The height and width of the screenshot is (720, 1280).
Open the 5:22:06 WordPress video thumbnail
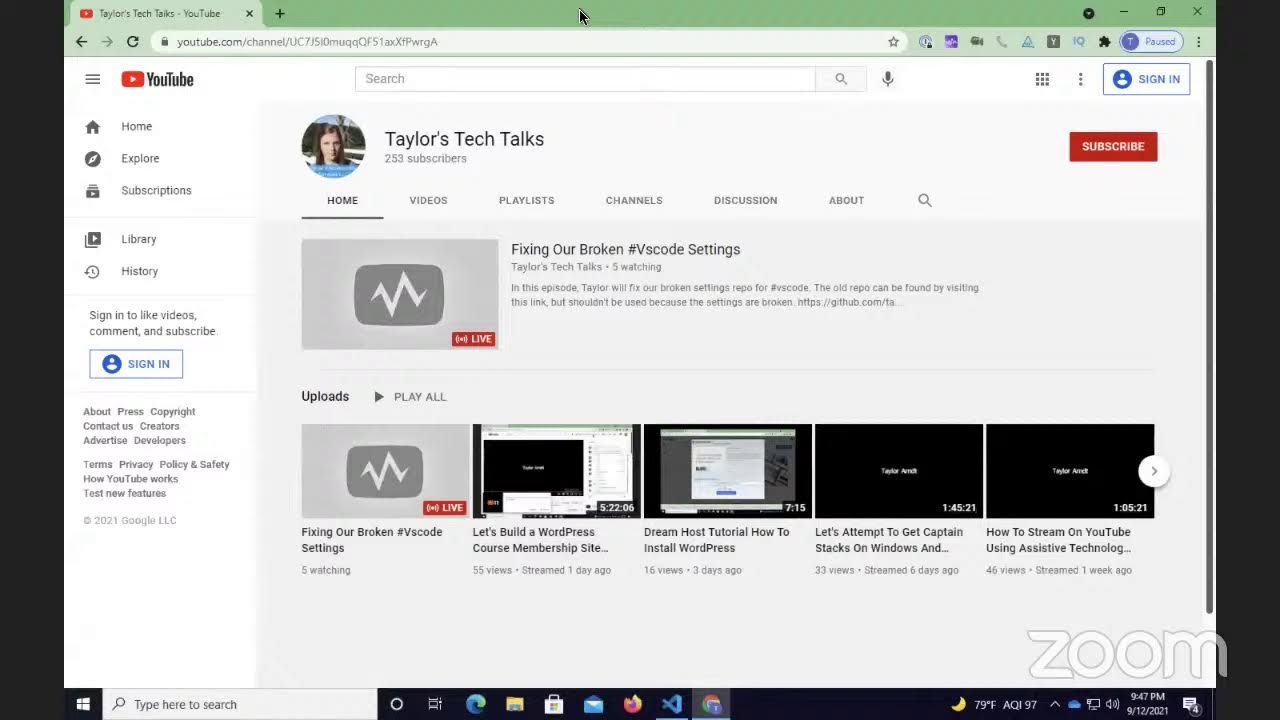pos(557,471)
